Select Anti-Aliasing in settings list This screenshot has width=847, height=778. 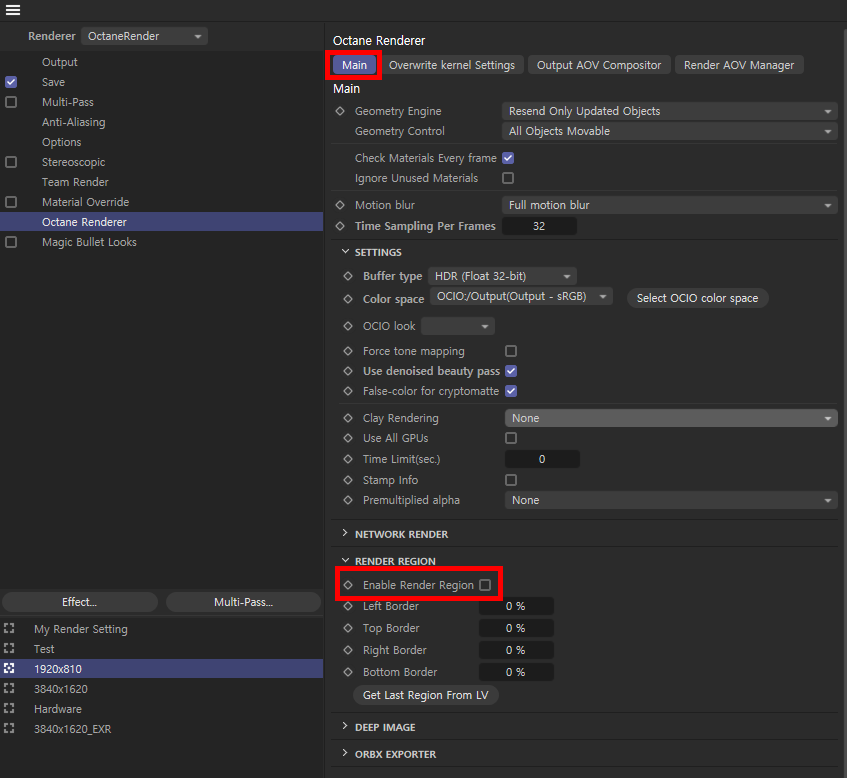(73, 122)
